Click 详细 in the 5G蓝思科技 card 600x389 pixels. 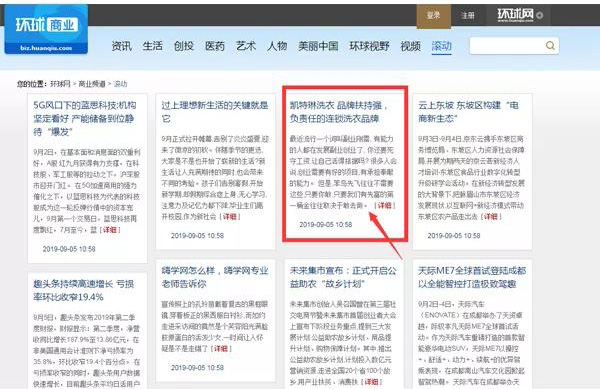110,229
